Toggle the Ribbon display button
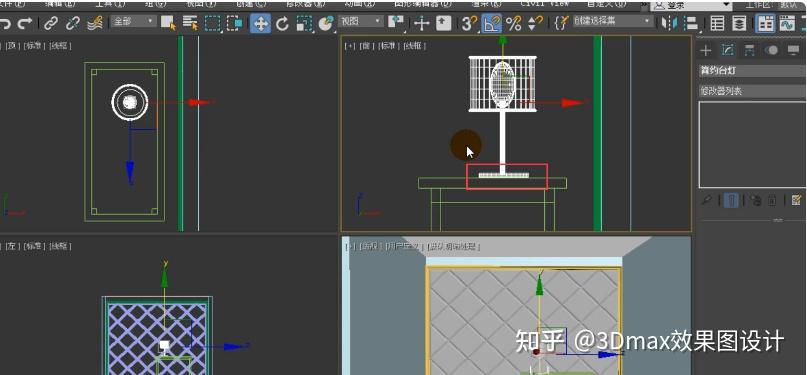The image size is (807, 375). coord(765,23)
